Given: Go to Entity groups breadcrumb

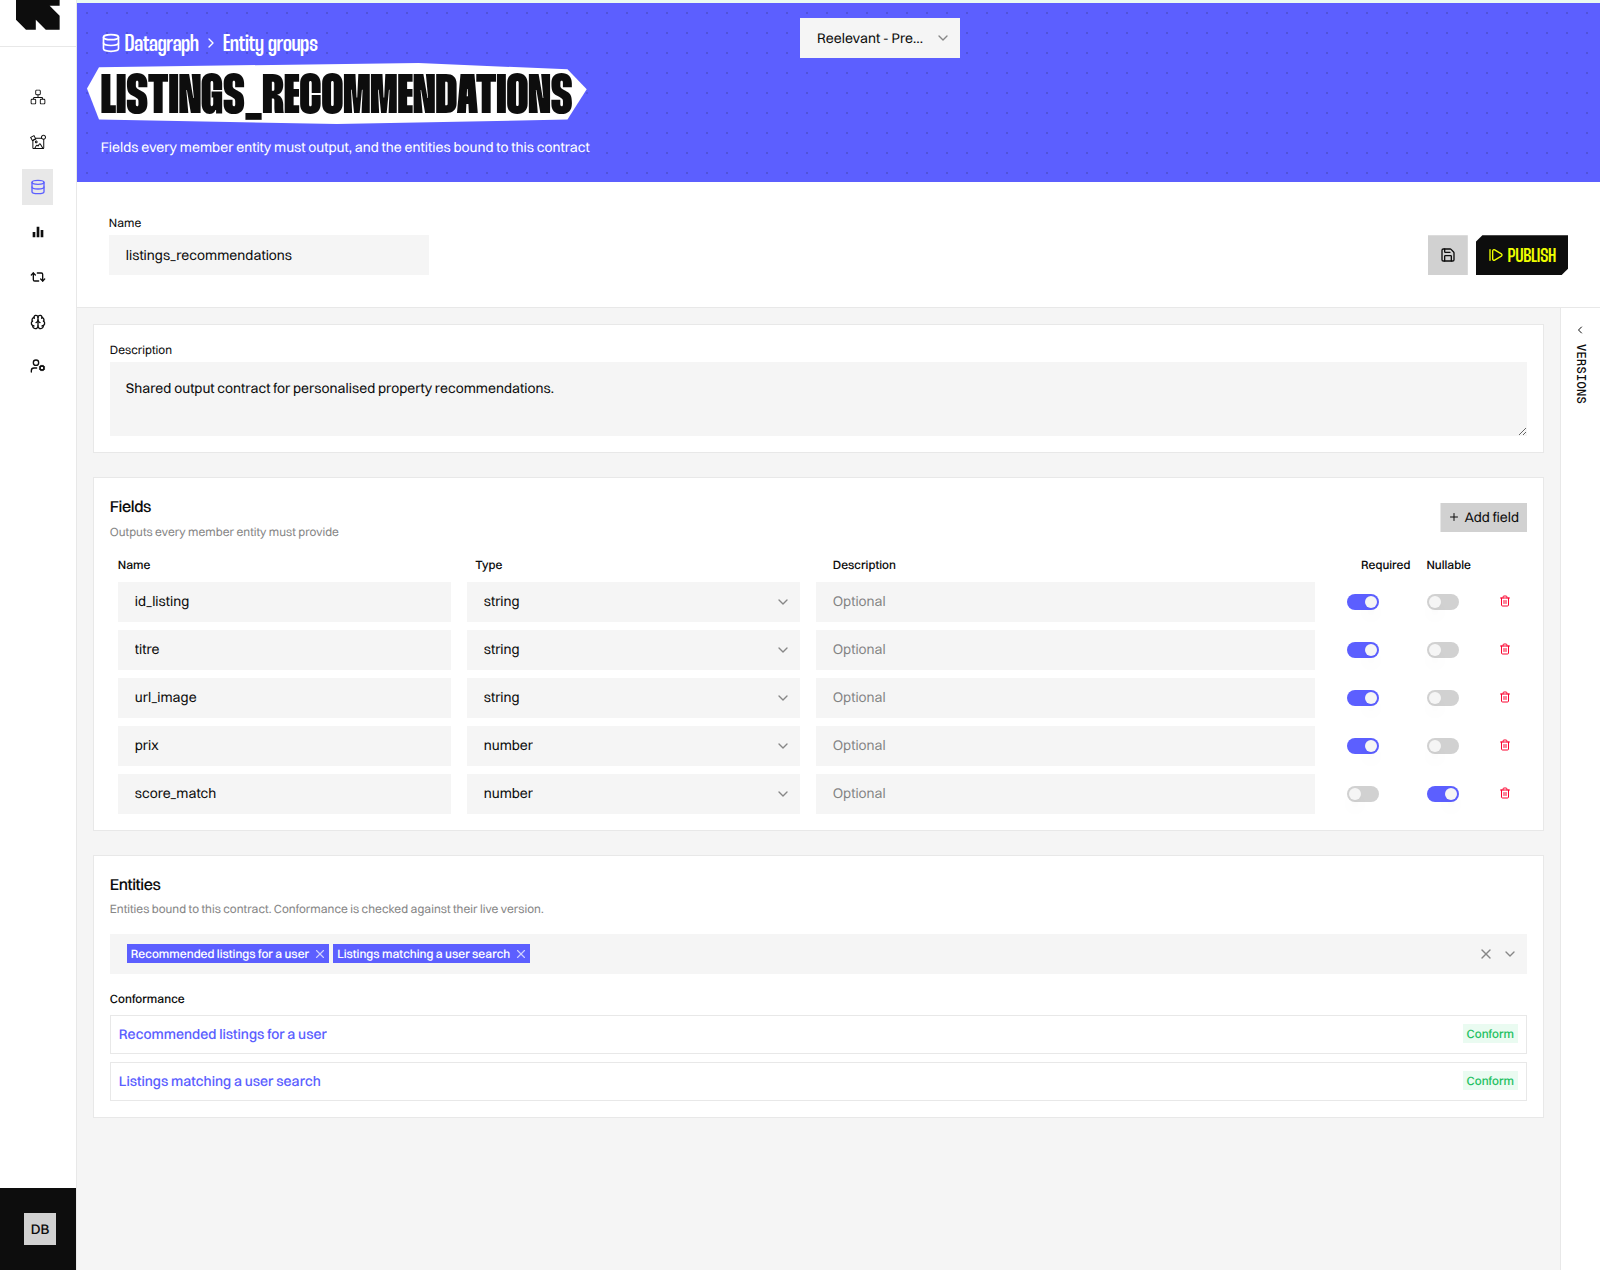Looking at the screenshot, I should coord(270,43).
